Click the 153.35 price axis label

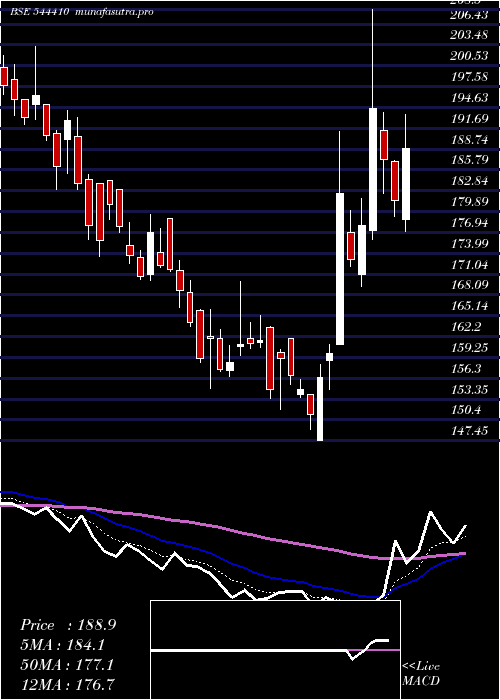pyautogui.click(x=469, y=389)
